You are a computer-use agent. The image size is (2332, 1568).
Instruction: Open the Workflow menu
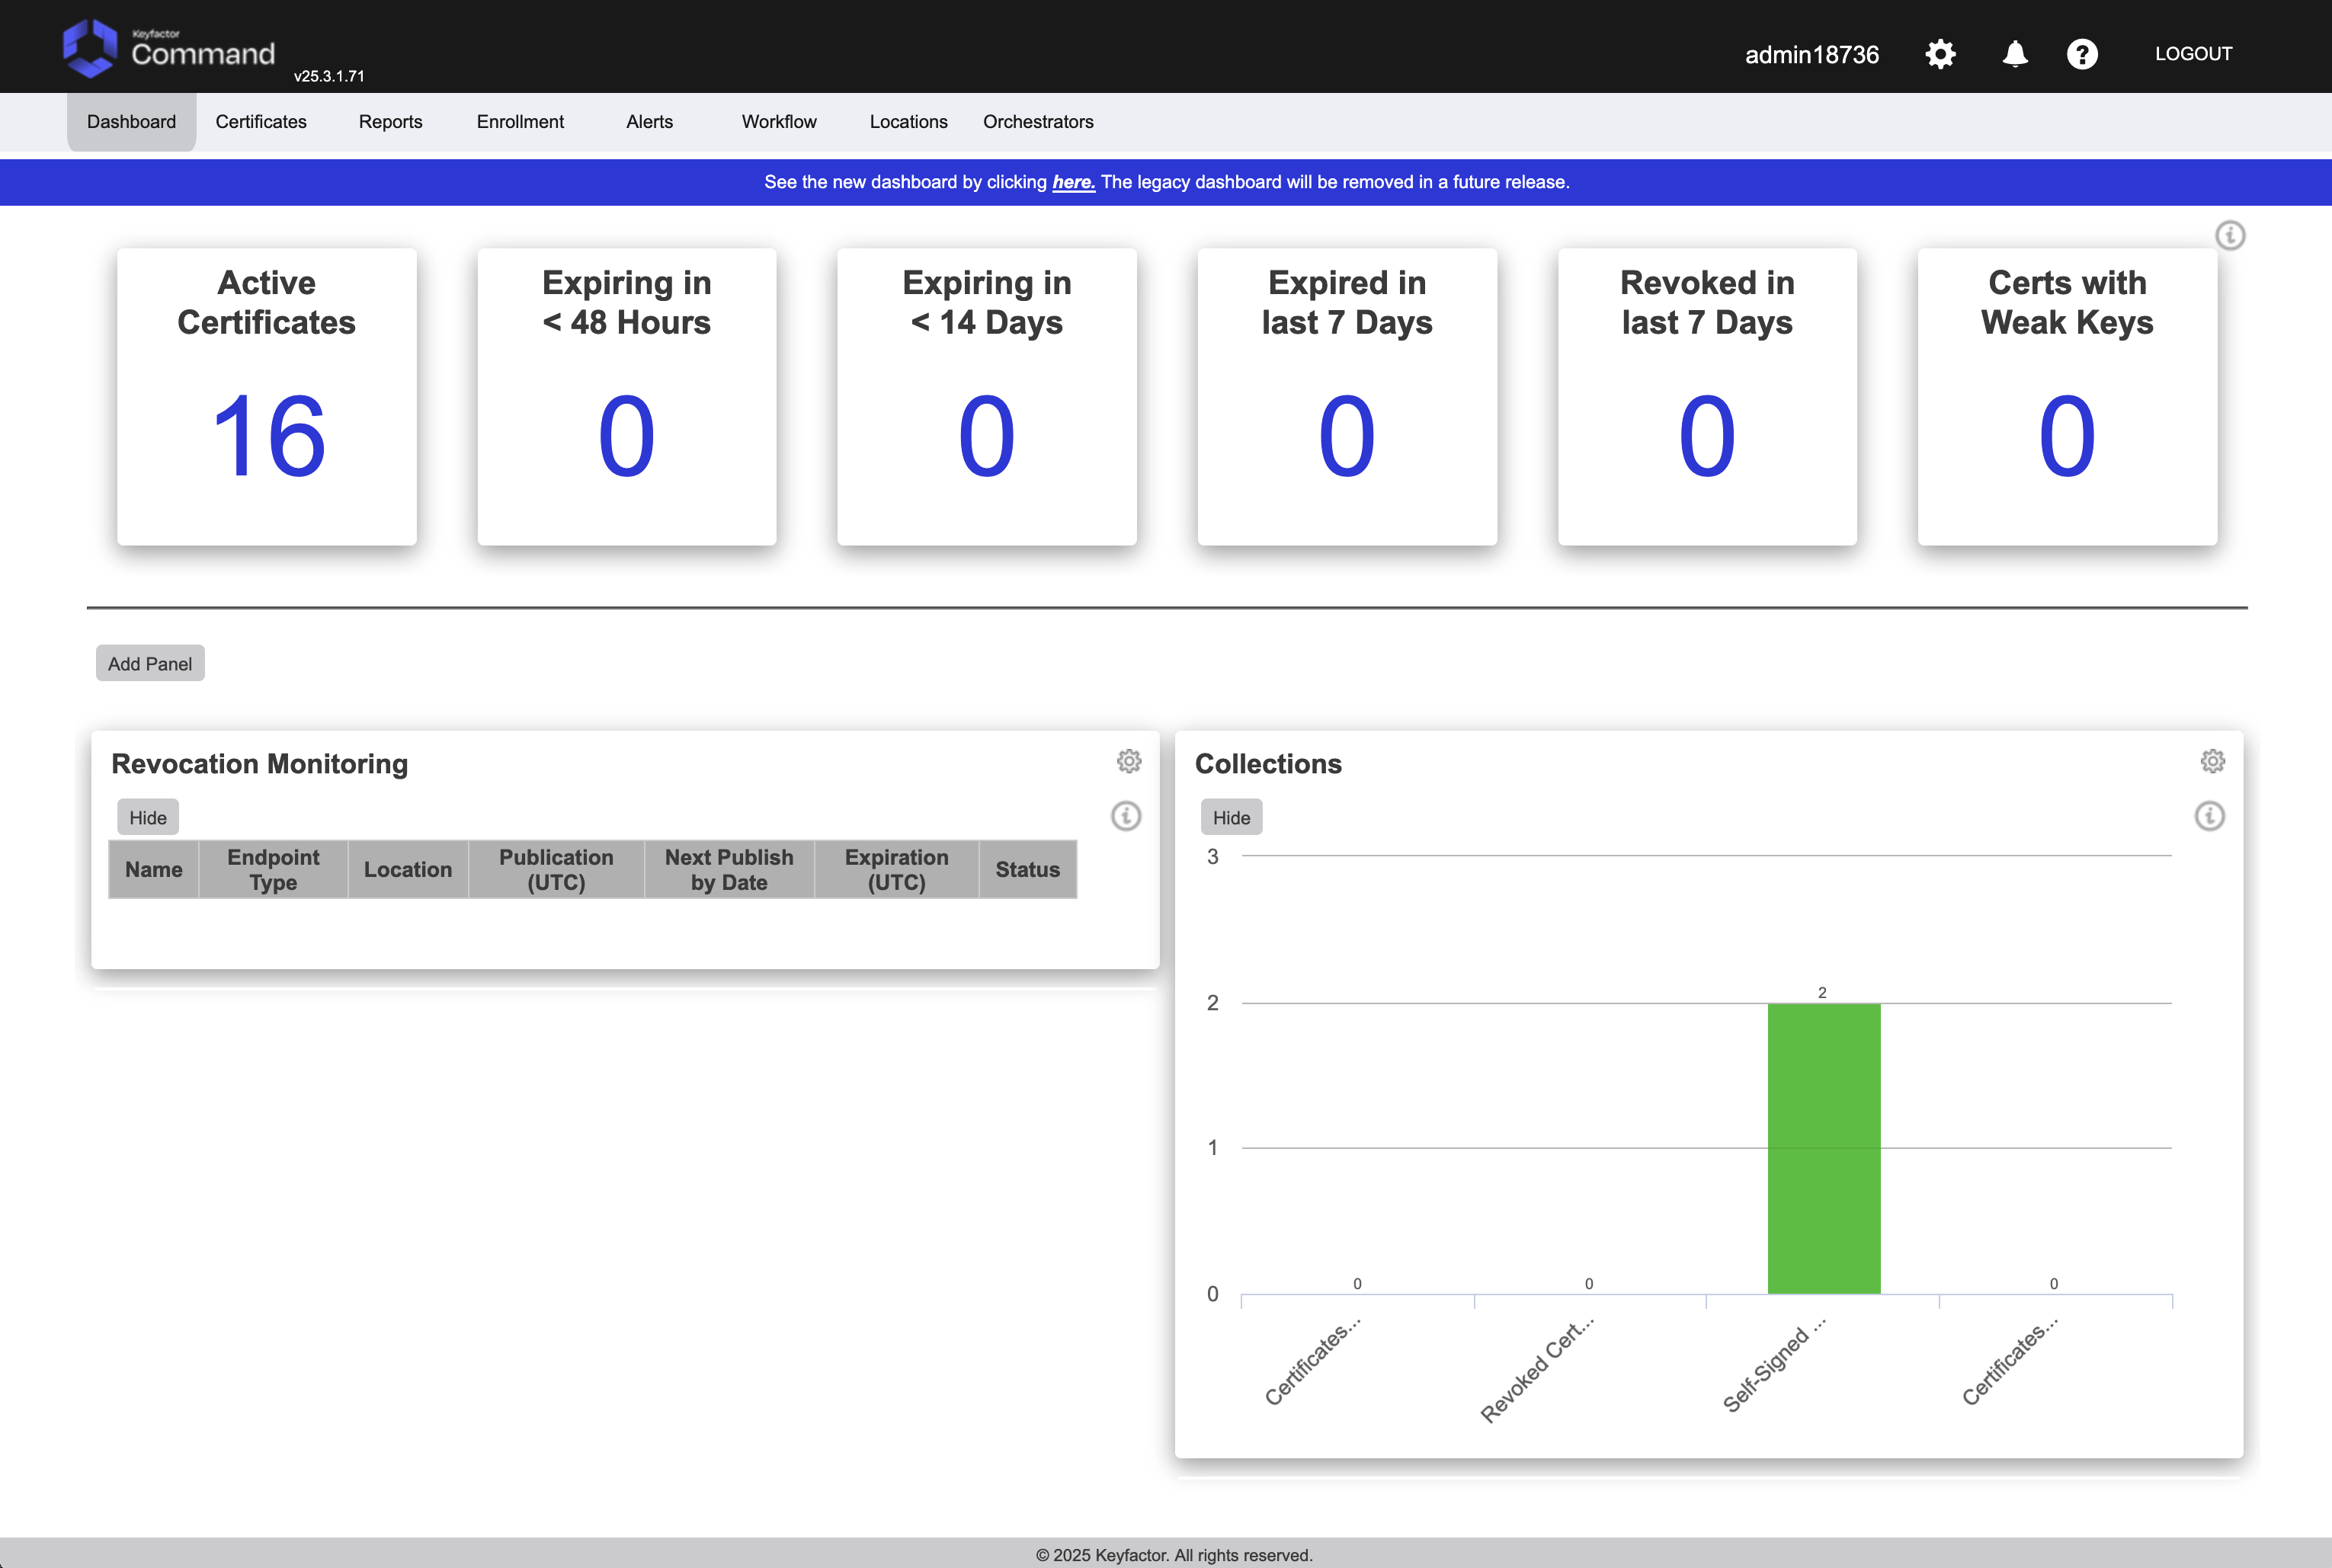(x=779, y=122)
